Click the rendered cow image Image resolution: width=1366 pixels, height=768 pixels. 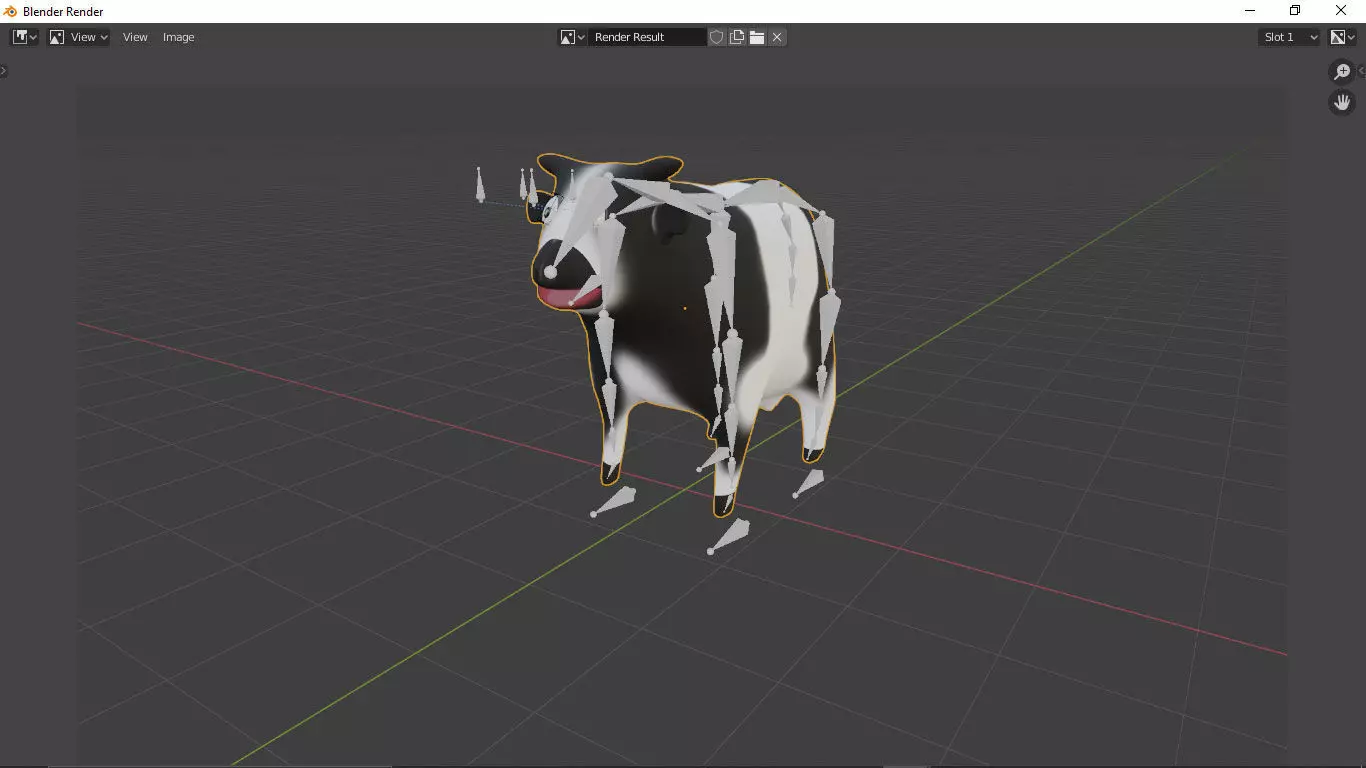pos(684,335)
